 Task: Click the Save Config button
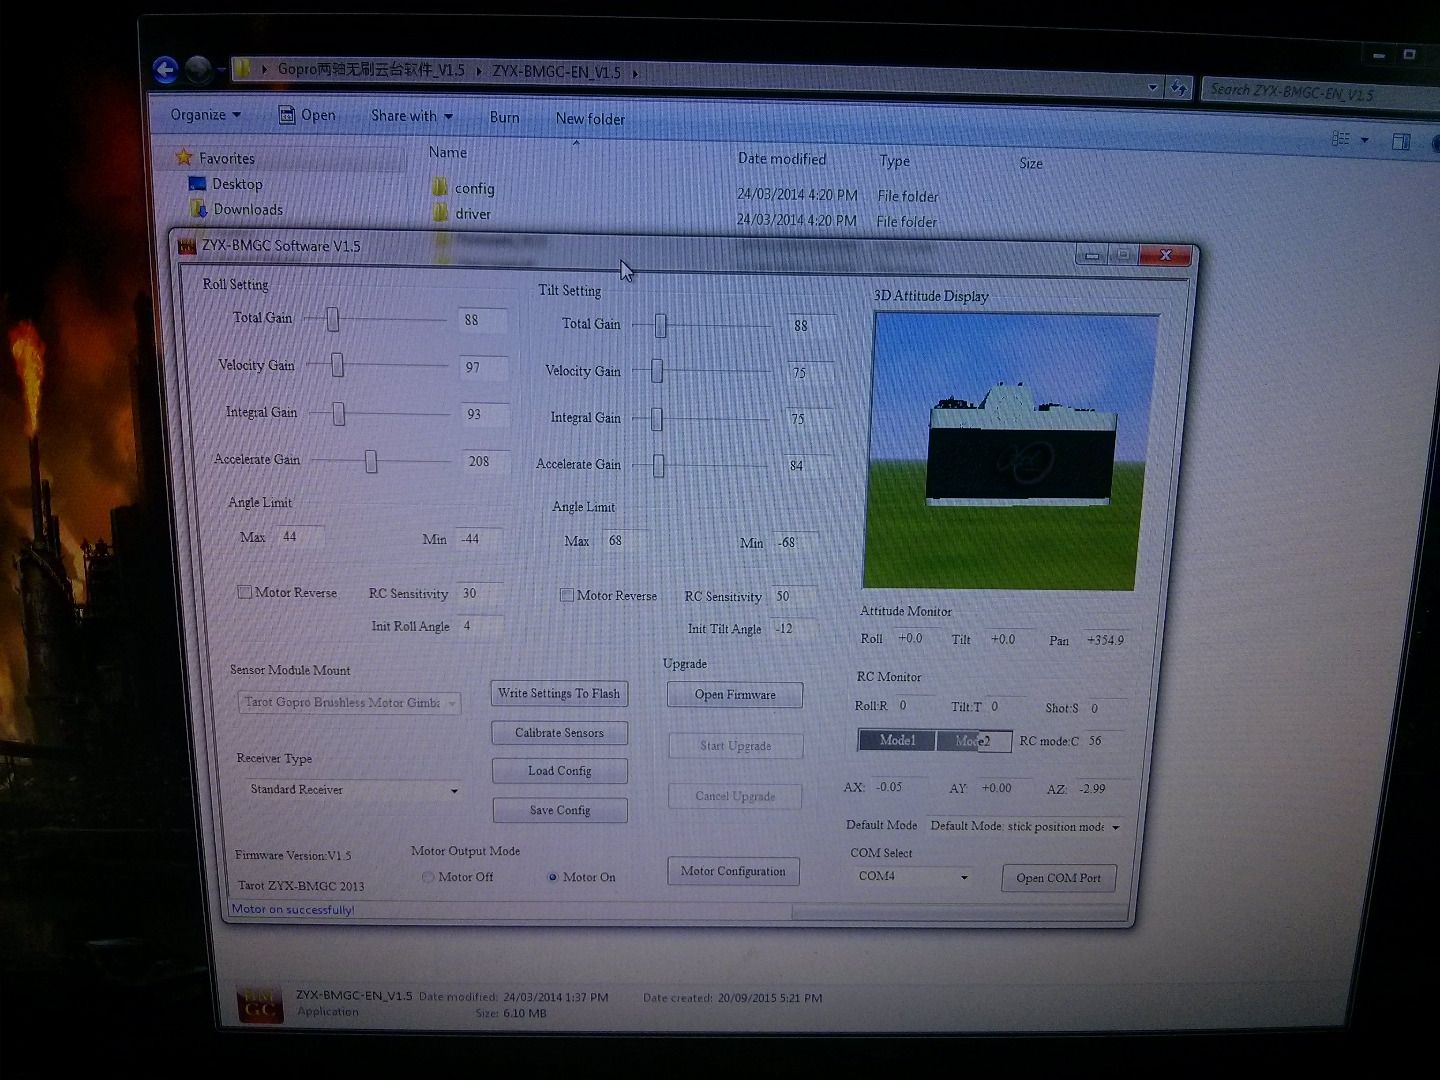point(560,810)
